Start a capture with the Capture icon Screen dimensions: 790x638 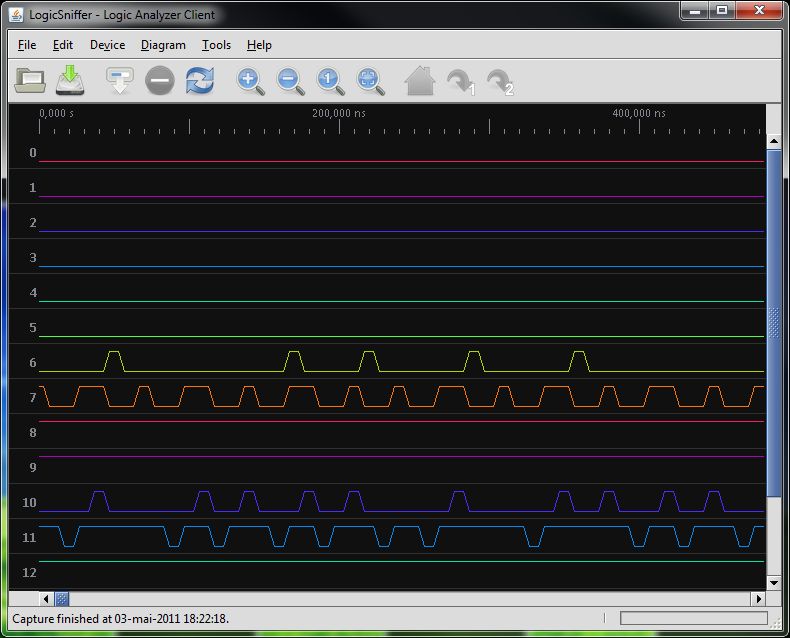point(120,80)
